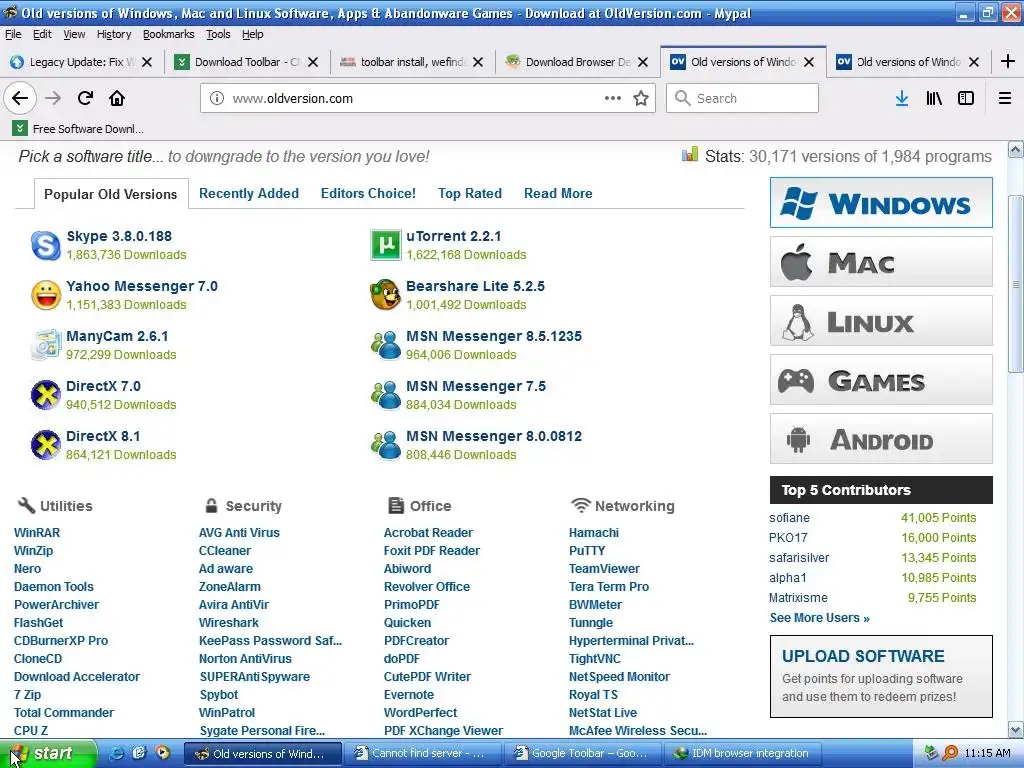Switch to Top Rated tab
The width and height of the screenshot is (1024, 768).
tap(470, 193)
